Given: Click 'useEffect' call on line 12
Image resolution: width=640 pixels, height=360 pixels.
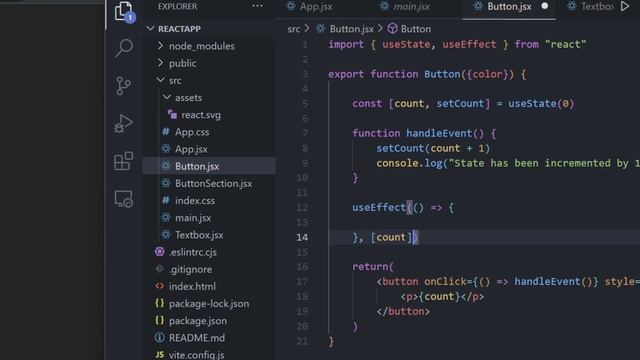Looking at the screenshot, I should pyautogui.click(x=379, y=207).
